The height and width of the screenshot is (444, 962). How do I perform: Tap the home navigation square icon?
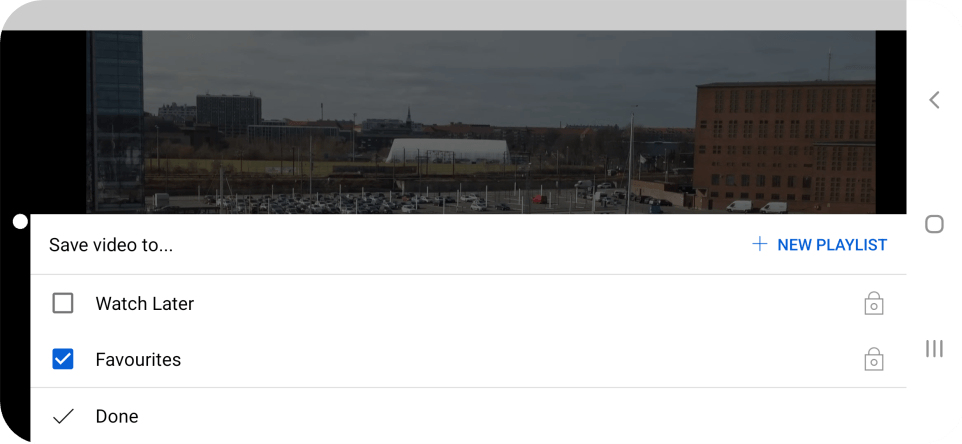[934, 224]
